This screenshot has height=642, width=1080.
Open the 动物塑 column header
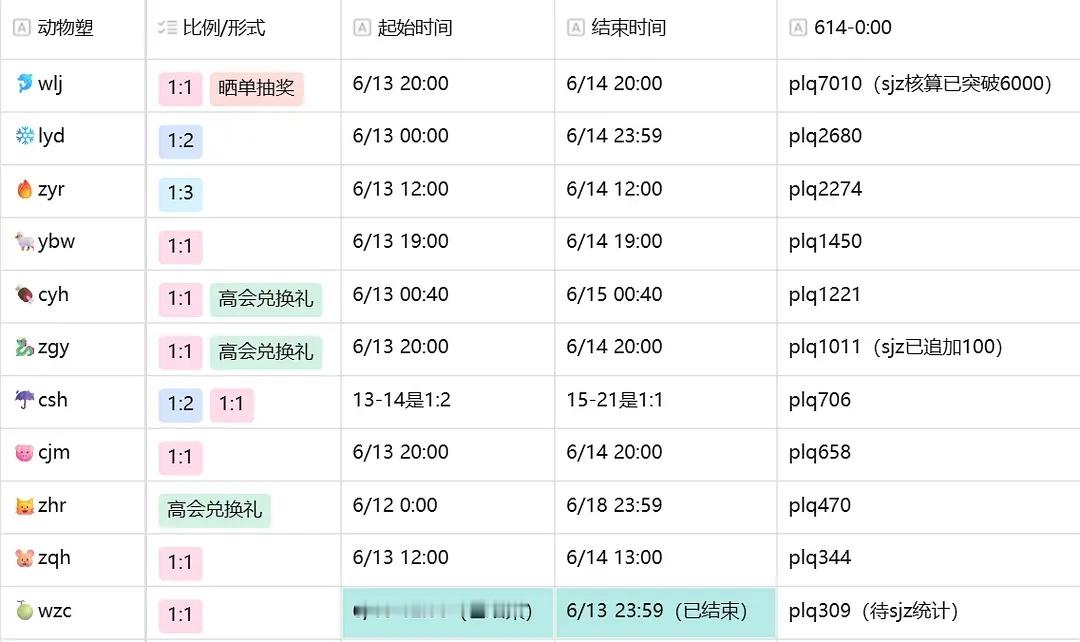point(72,28)
